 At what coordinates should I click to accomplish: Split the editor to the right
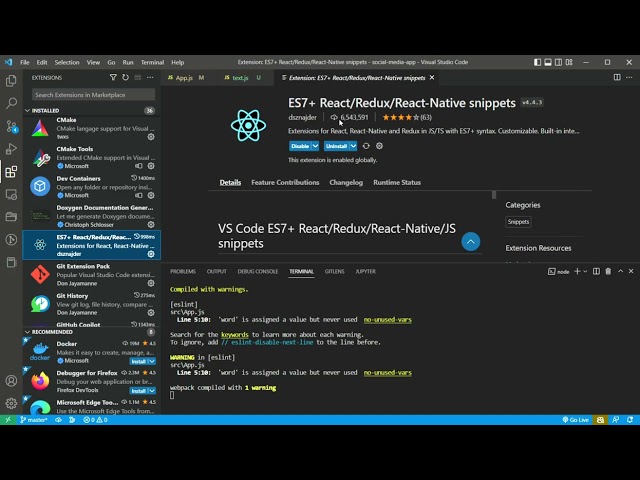(x=617, y=78)
